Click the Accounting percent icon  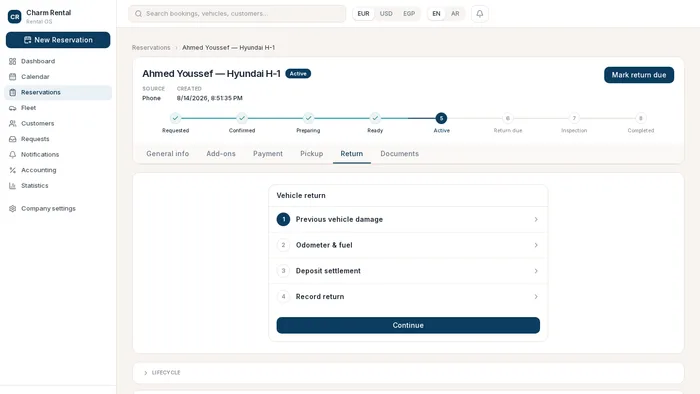click(x=12, y=170)
